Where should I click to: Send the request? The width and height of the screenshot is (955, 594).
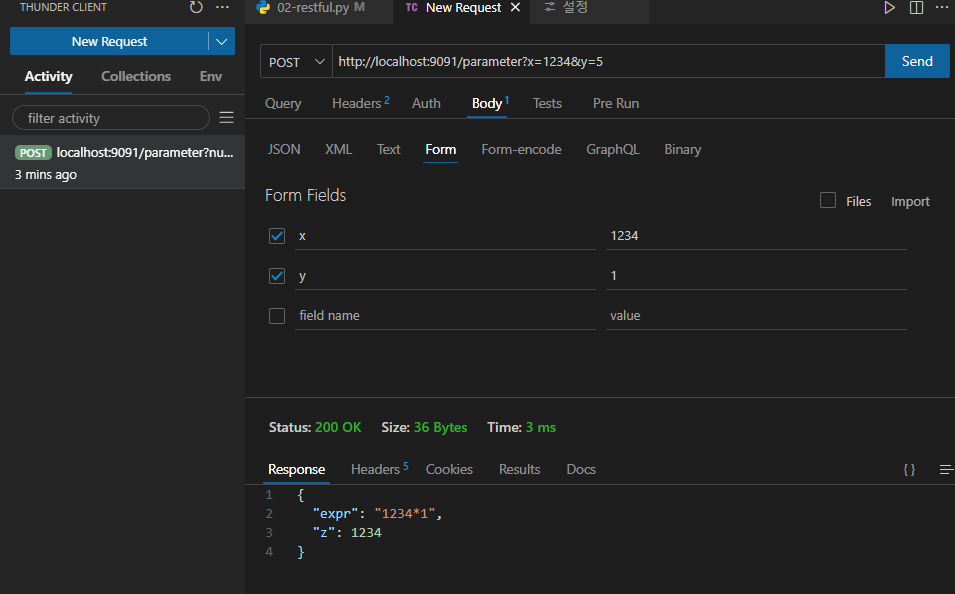(917, 62)
